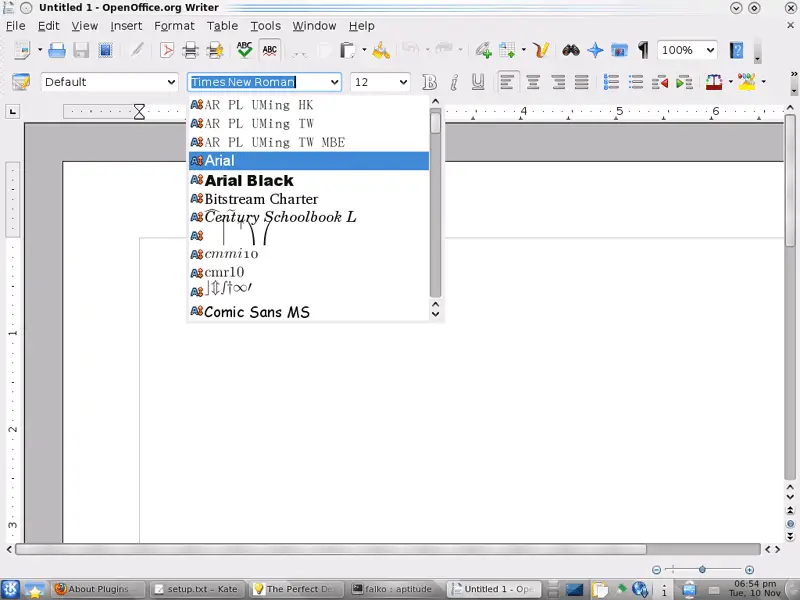Insert a Hyperlink
Screen dimensions: 800x600
pyautogui.click(x=483, y=50)
